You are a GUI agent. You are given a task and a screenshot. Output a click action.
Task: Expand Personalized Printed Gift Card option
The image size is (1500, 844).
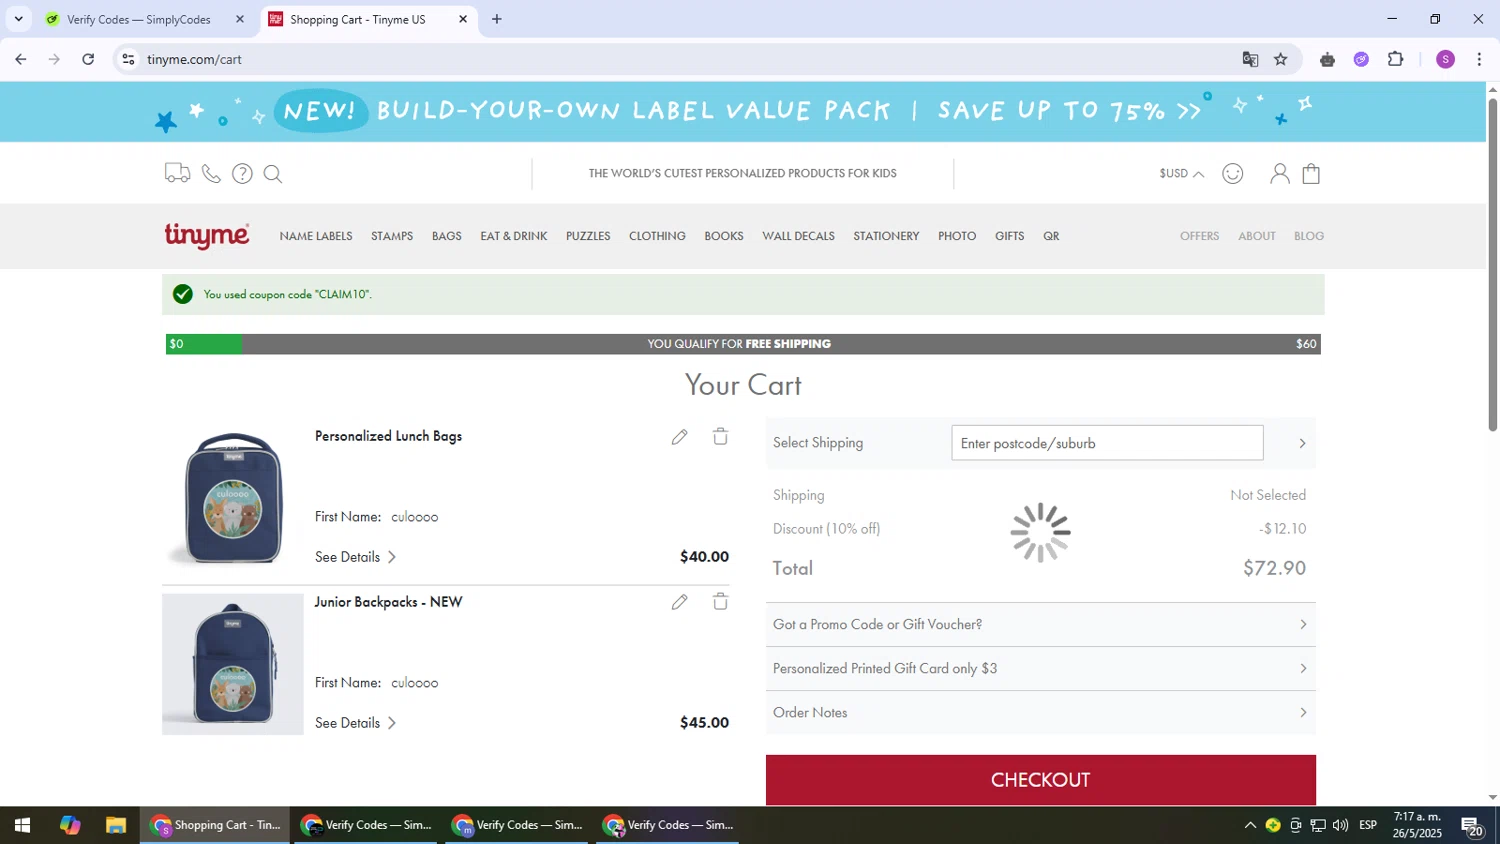[1040, 668]
